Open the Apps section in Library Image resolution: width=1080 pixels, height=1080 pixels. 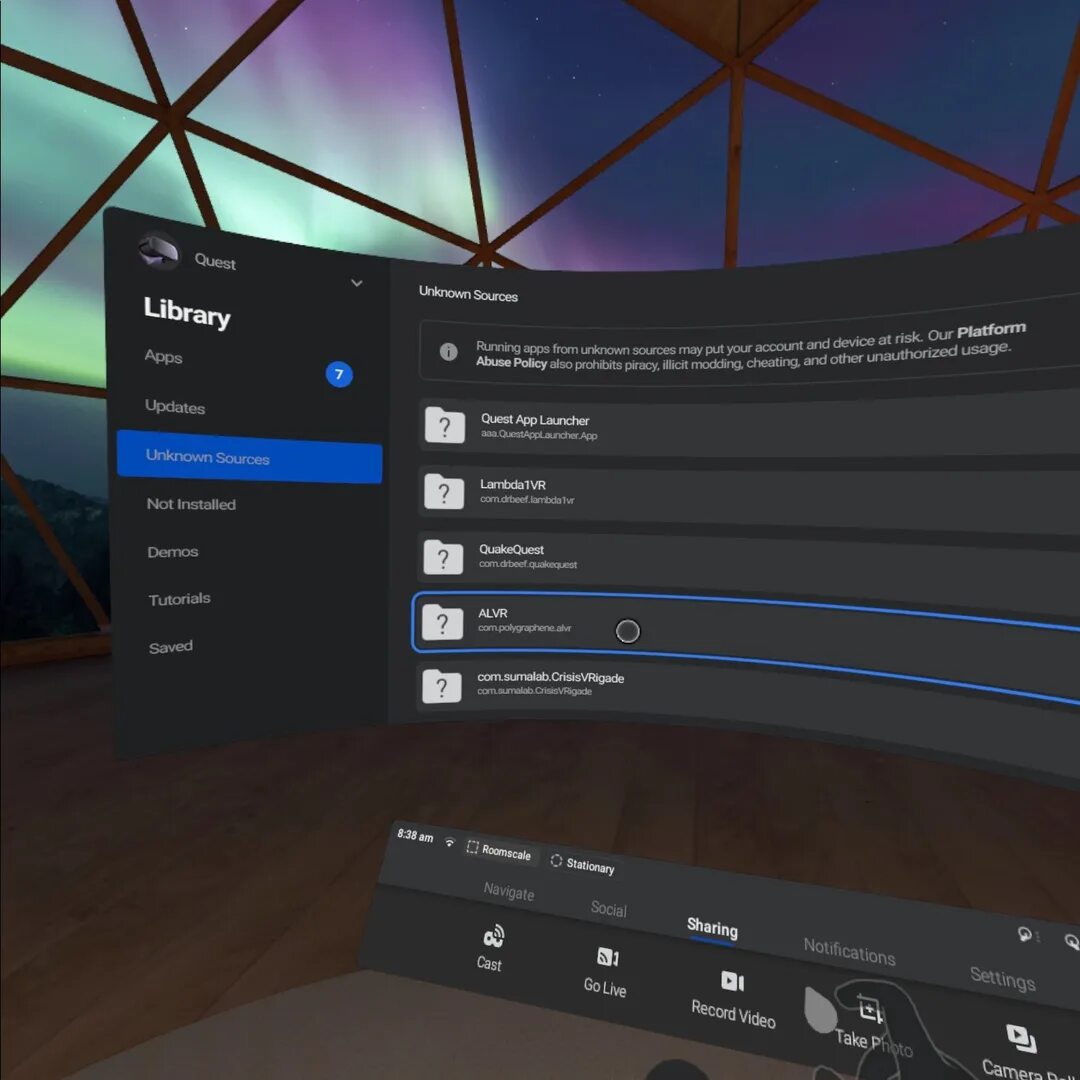pyautogui.click(x=163, y=357)
